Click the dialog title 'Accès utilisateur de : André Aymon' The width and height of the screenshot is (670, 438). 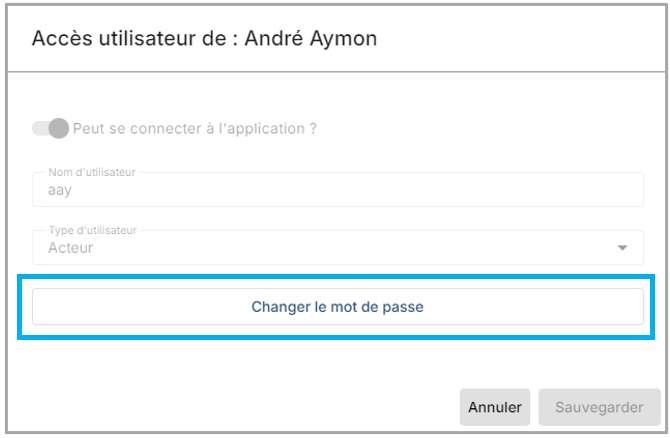point(204,39)
